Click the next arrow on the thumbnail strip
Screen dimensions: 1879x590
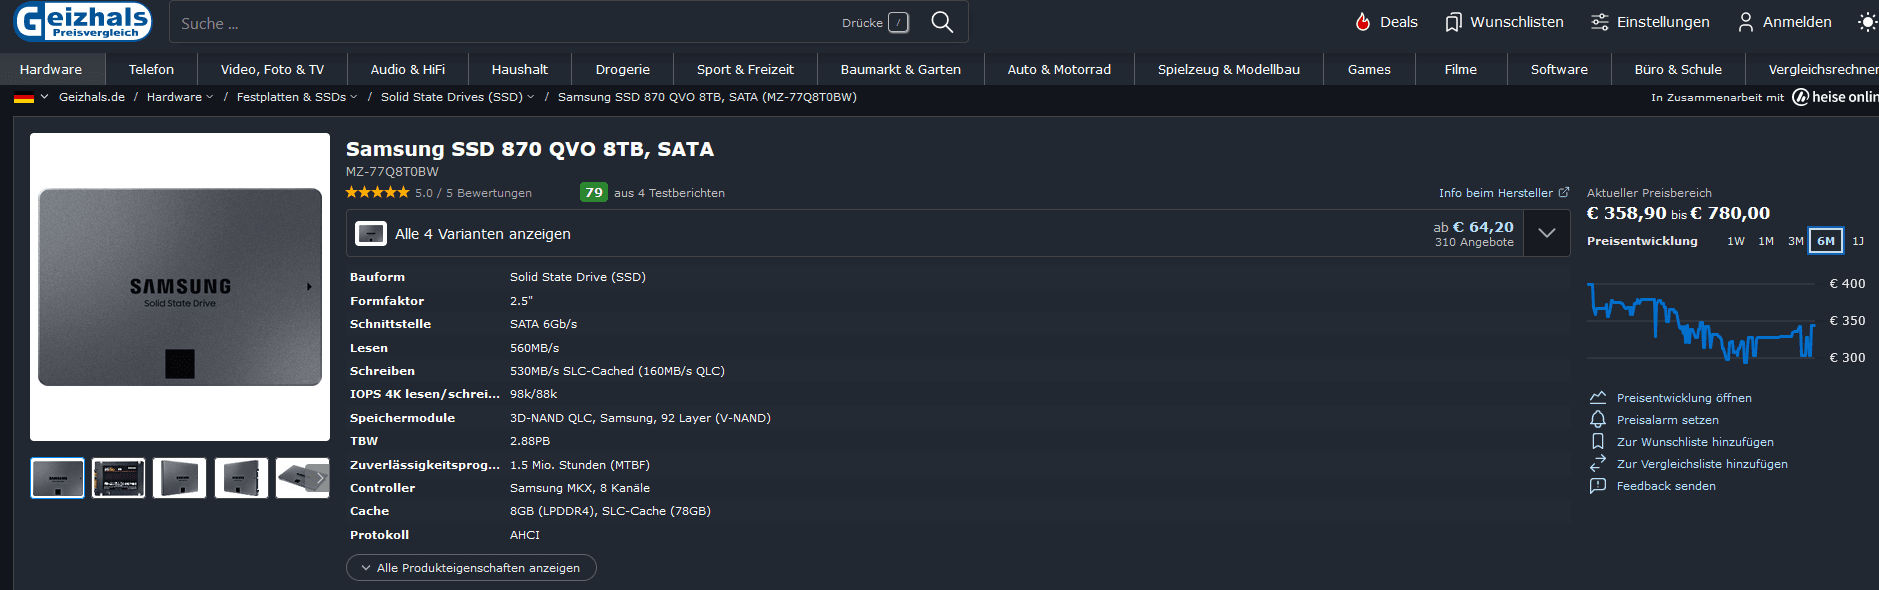[x=320, y=478]
